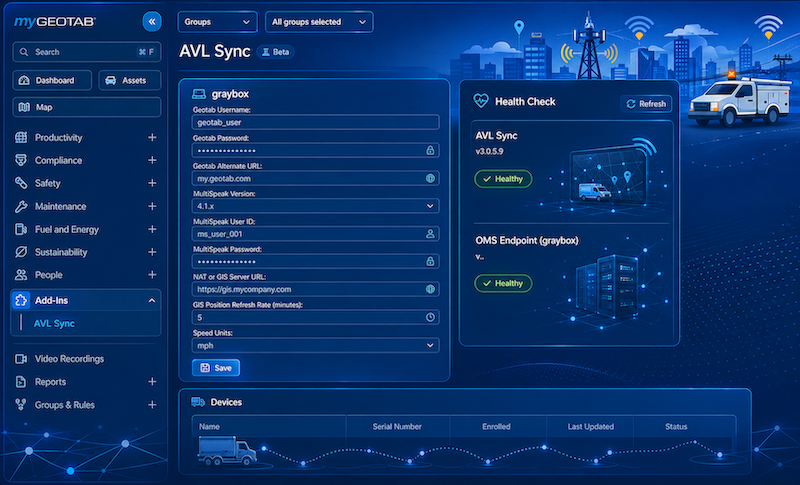Expand Safety with plus sign
This screenshot has width=800, height=485.
(152, 183)
